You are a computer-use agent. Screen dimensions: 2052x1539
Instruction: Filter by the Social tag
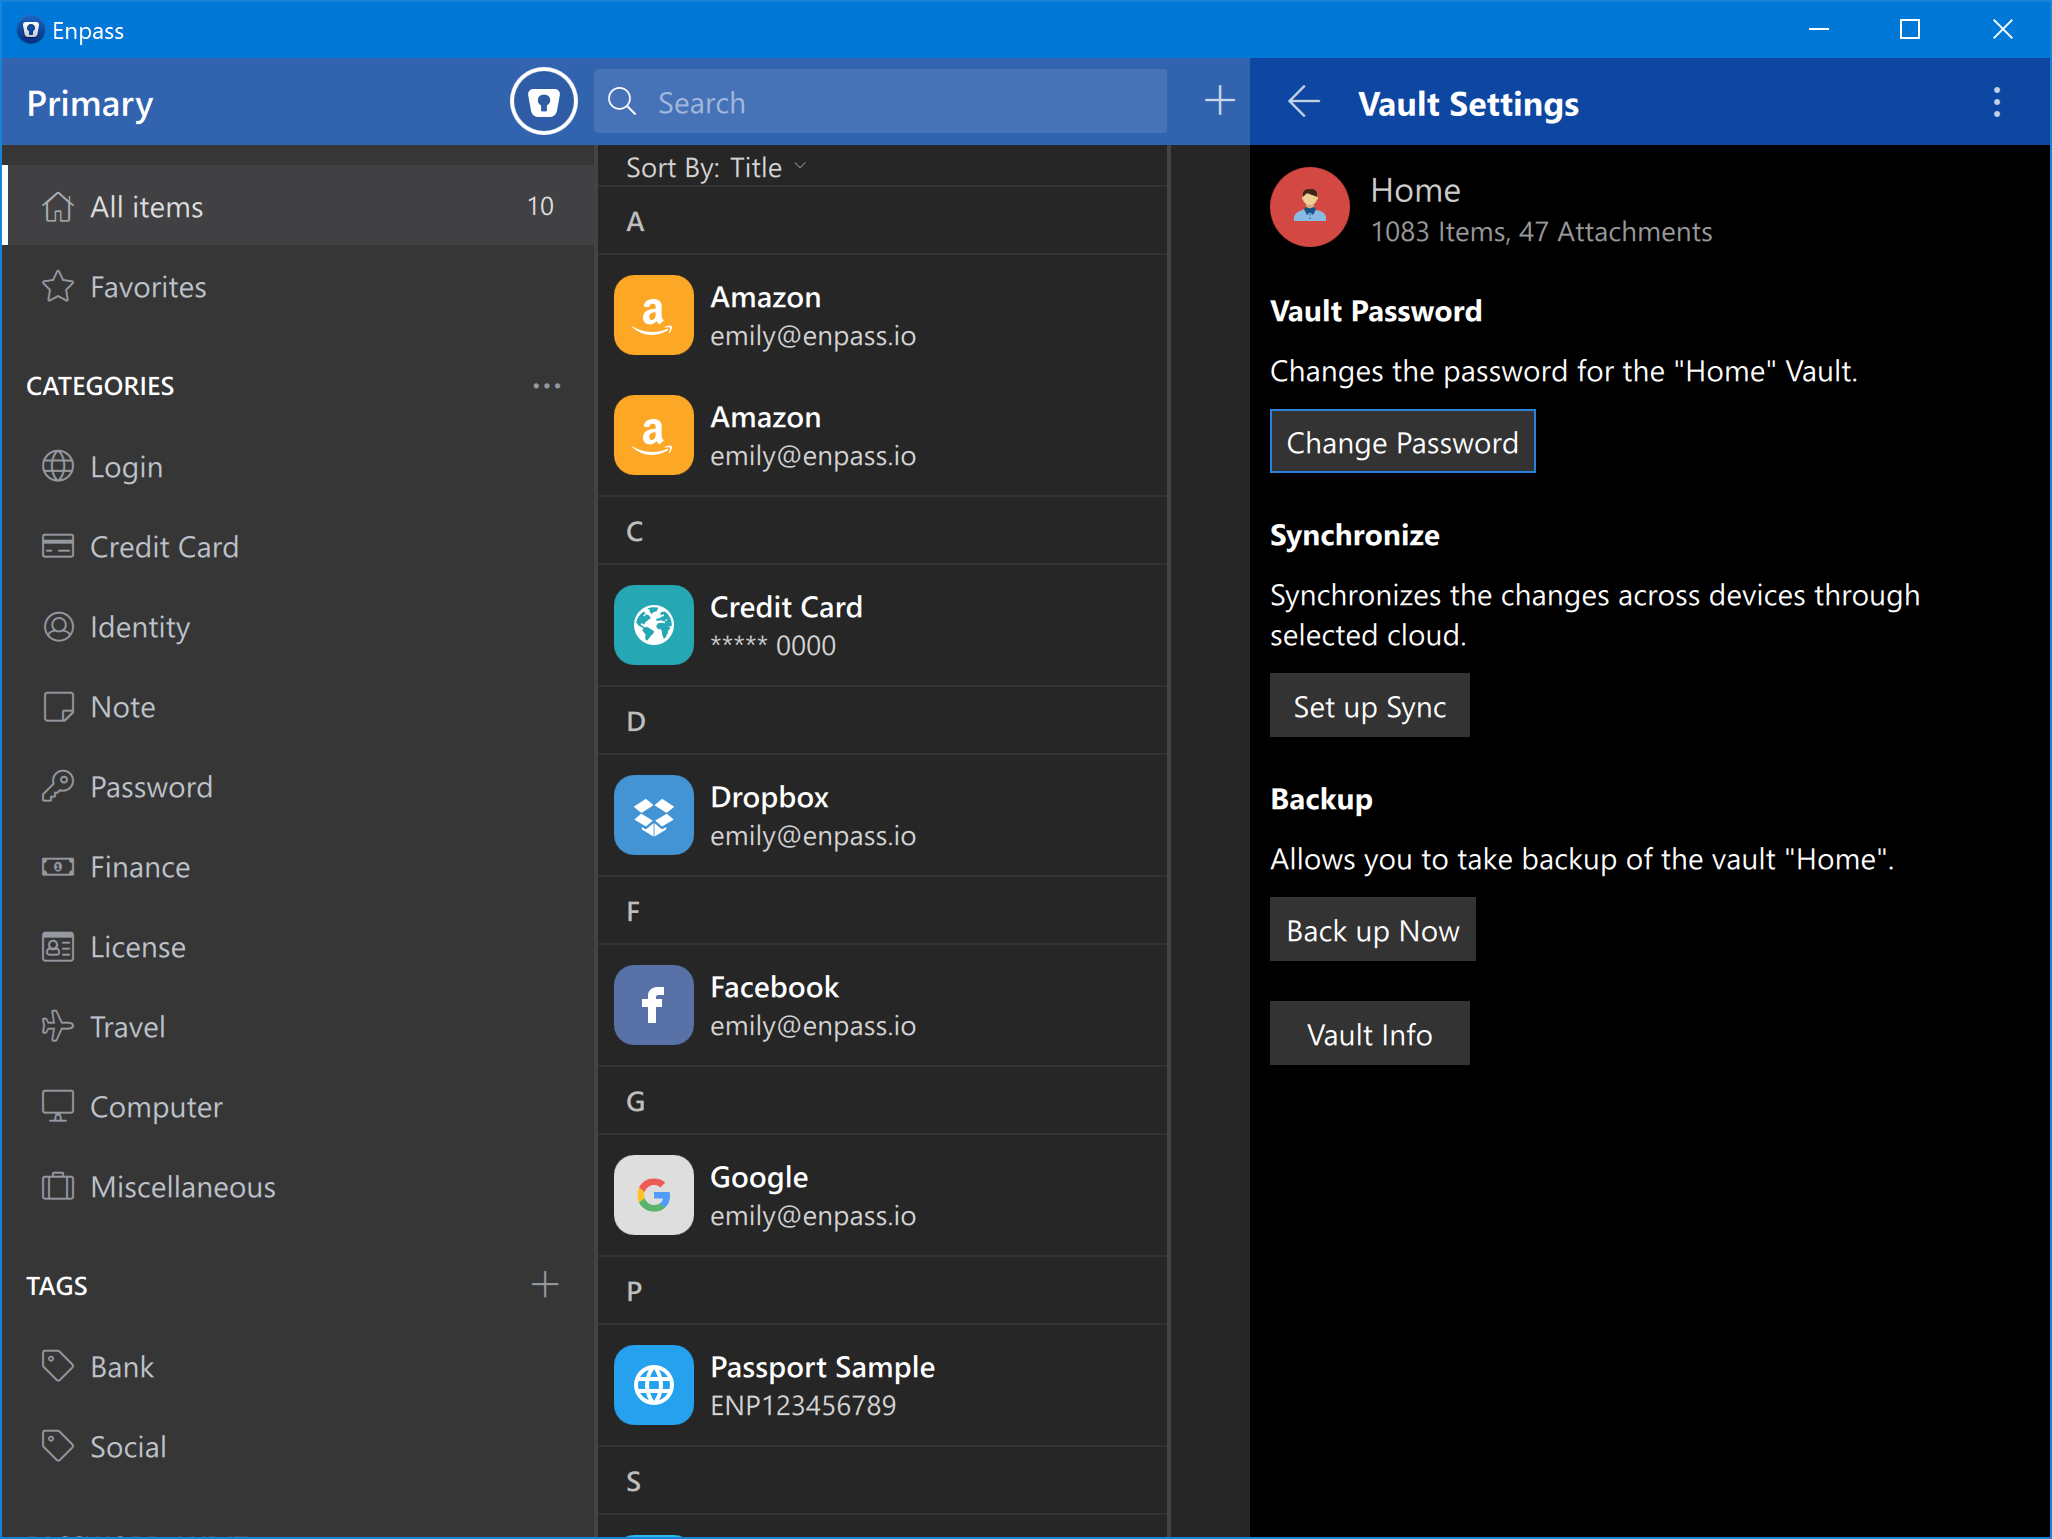point(298,1447)
